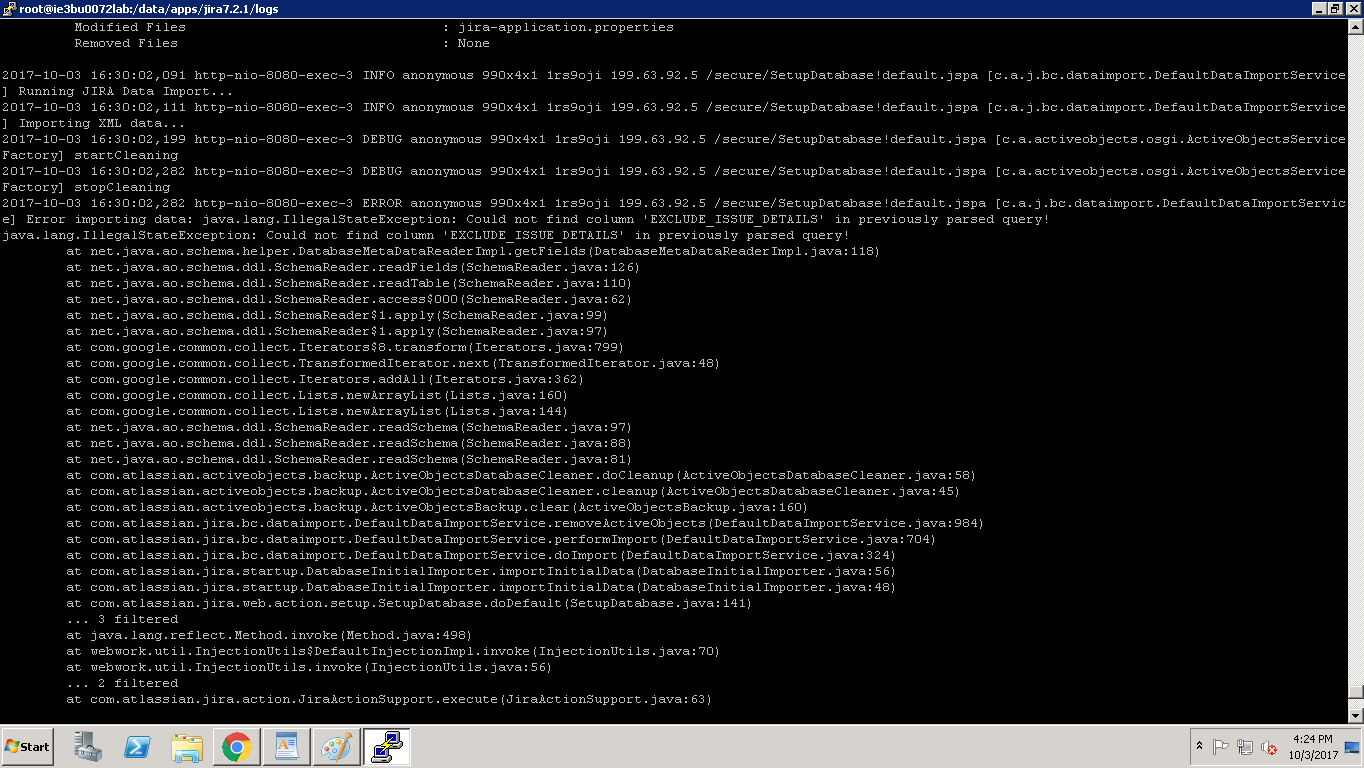This screenshot has width=1364, height=768.
Task: Show hidden system tray icons
Action: point(1199,746)
